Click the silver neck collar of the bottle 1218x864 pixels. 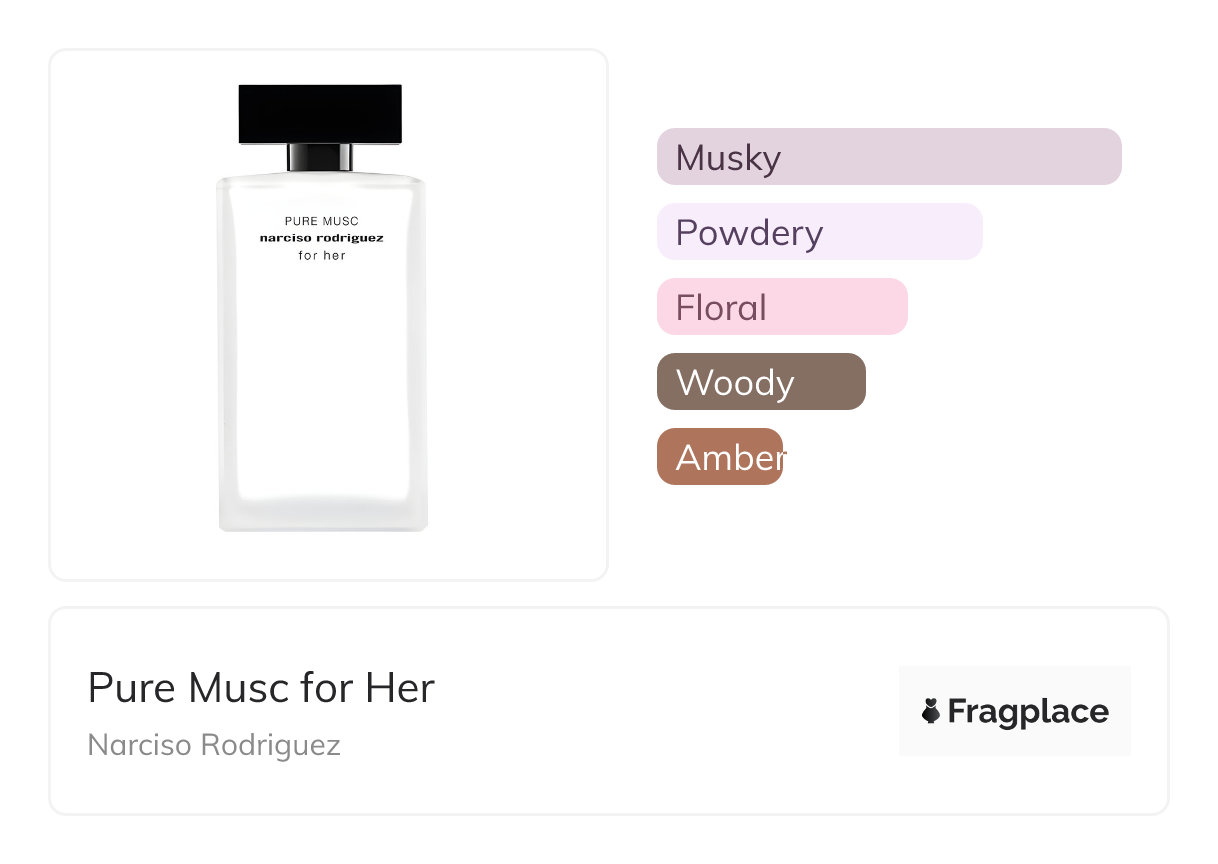320,158
